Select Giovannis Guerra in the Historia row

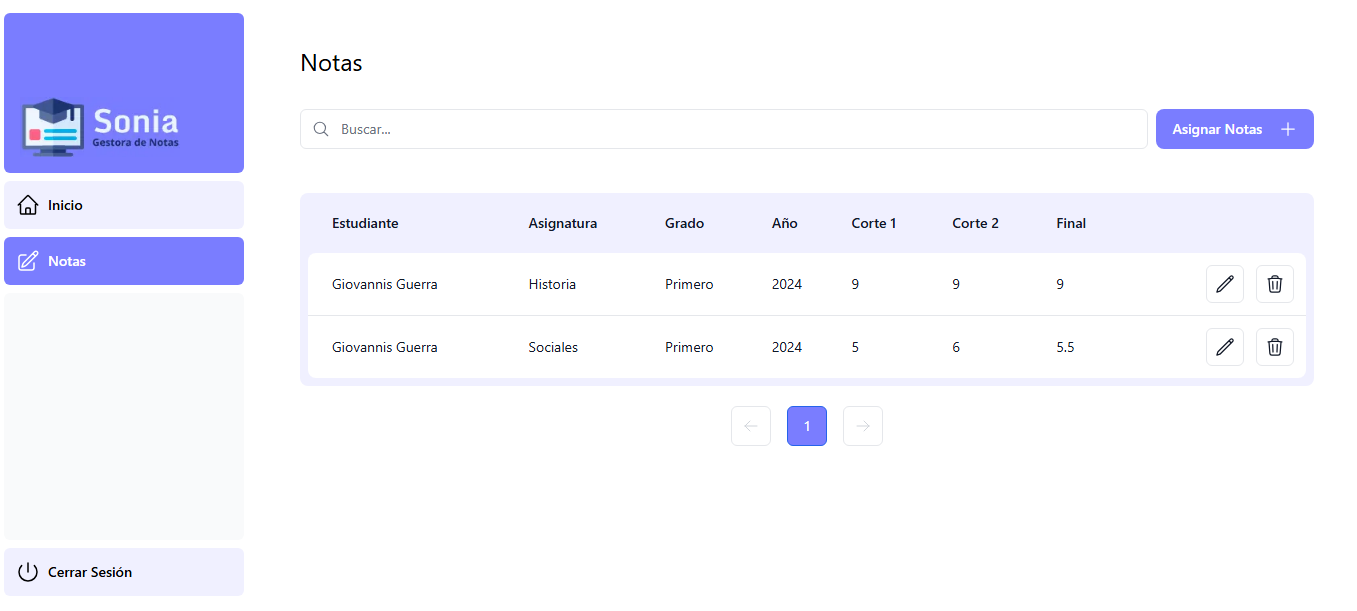click(384, 284)
